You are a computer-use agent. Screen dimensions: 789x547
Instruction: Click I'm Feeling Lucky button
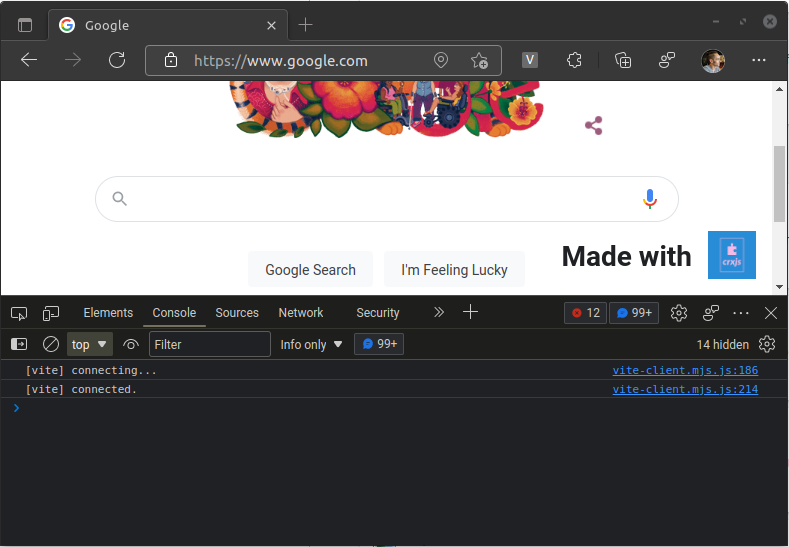tap(454, 270)
